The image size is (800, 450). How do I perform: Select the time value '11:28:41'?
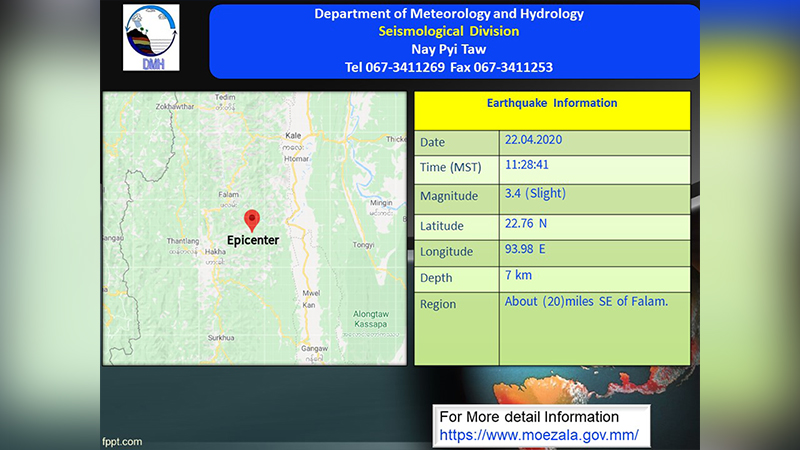(527, 165)
